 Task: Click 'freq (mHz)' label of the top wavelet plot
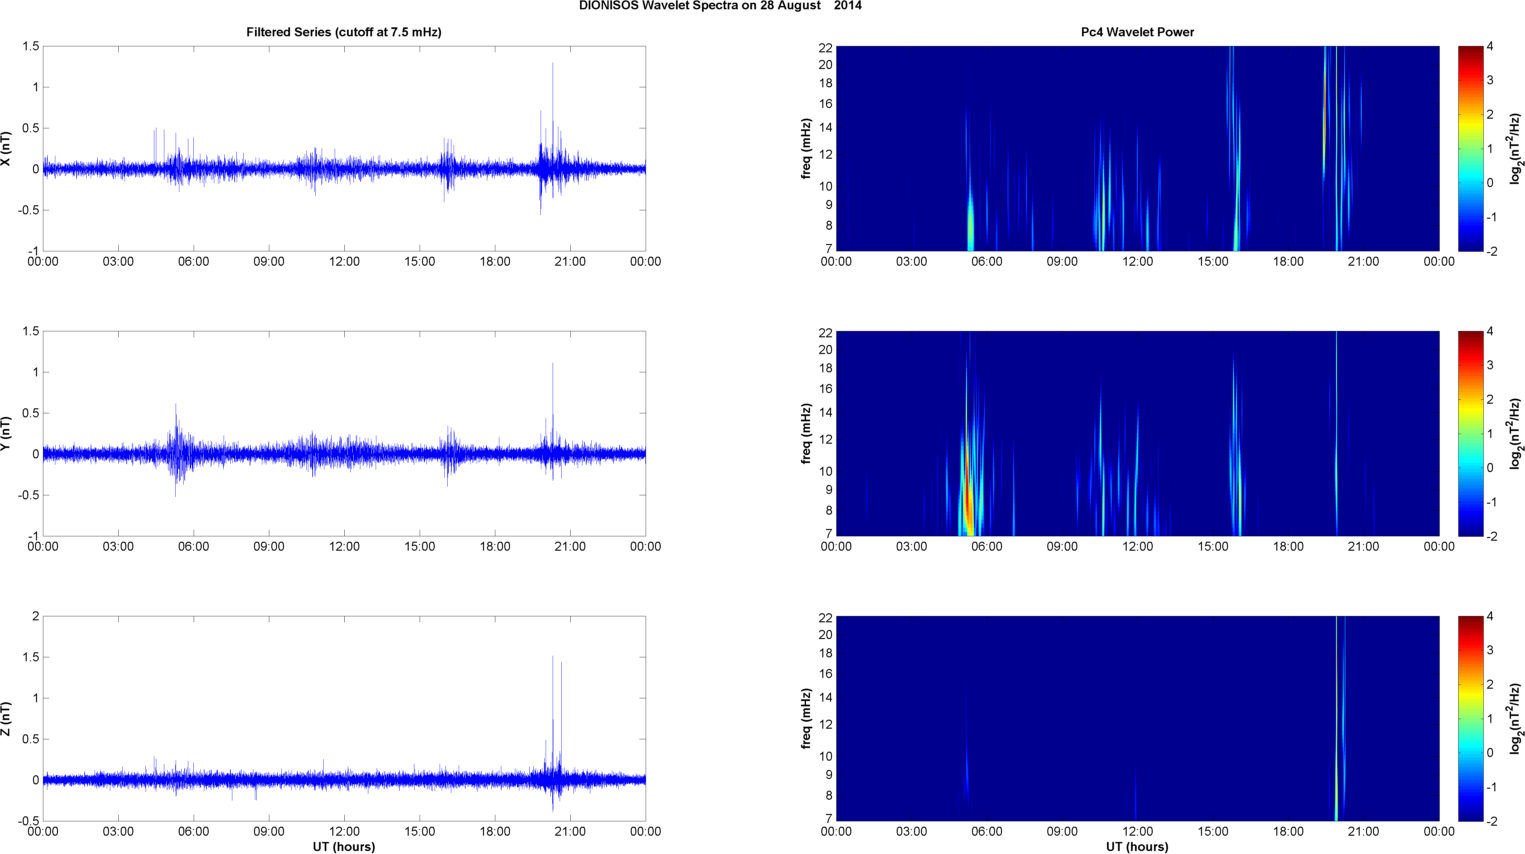[x=806, y=149]
